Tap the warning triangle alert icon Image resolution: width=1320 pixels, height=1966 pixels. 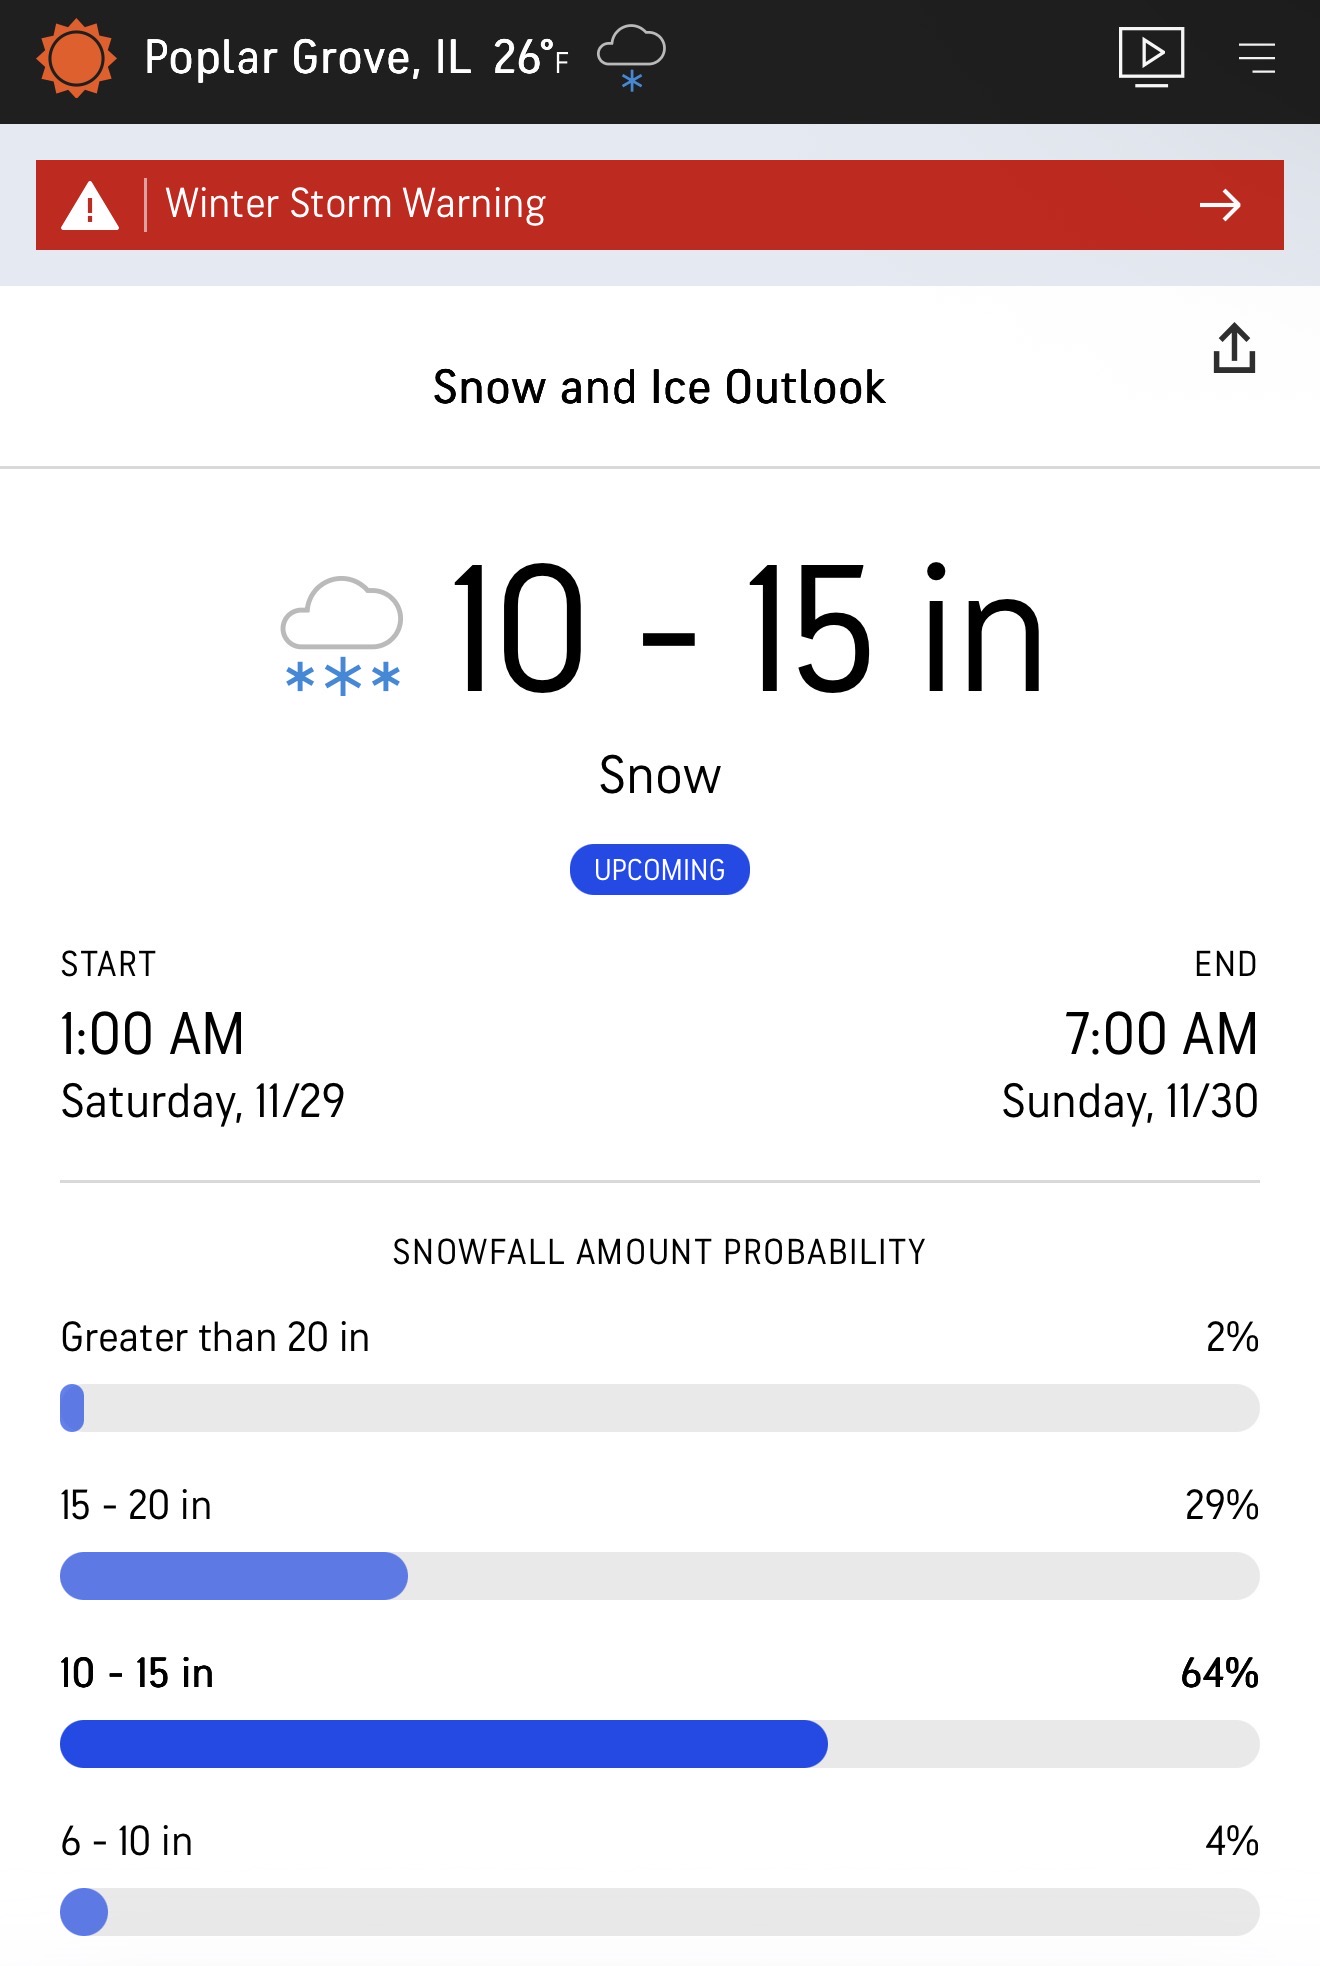tap(90, 206)
